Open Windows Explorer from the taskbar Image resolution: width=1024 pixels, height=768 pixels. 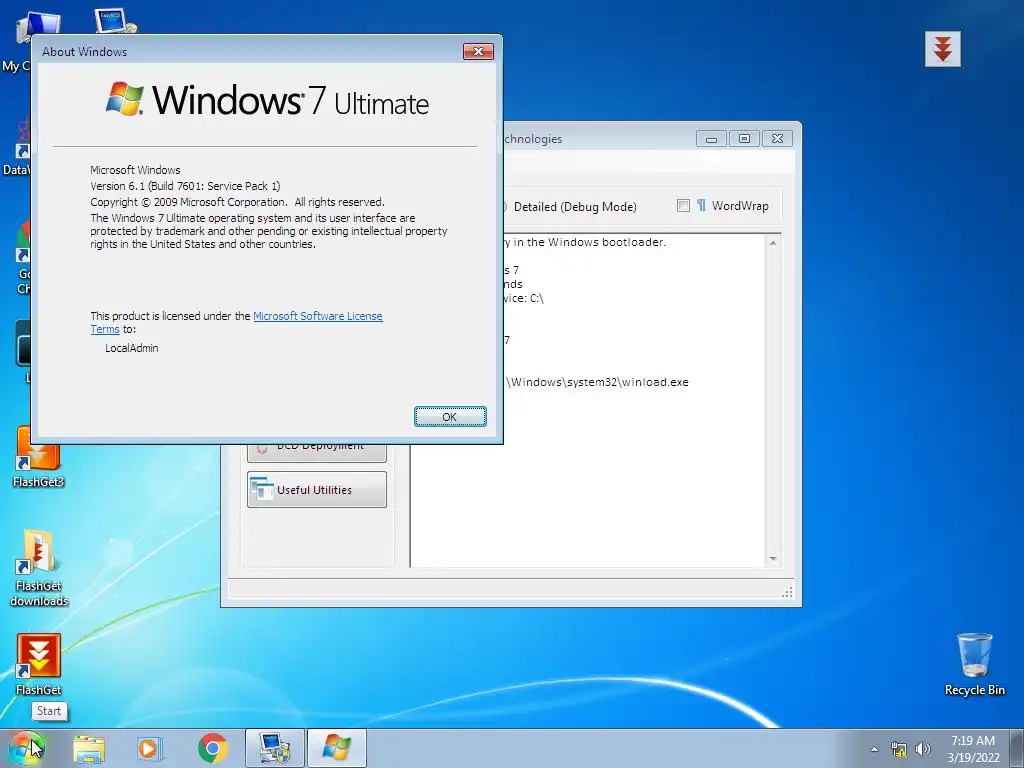coord(89,748)
